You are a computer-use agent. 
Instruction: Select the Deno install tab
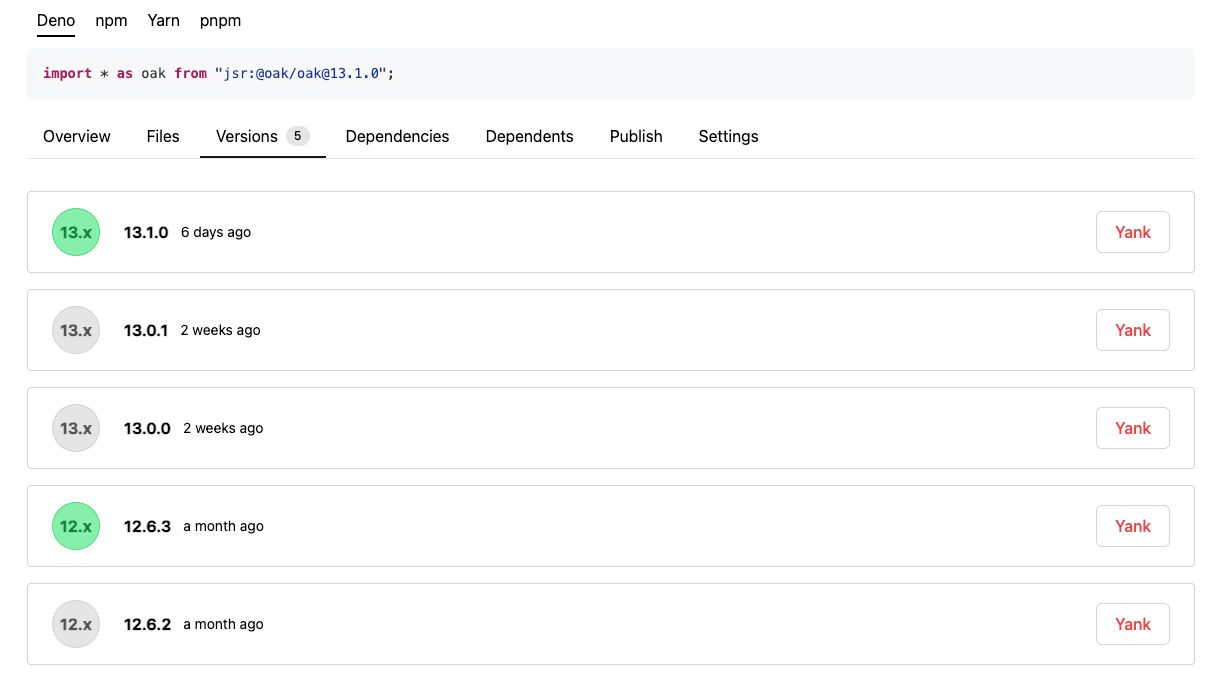click(56, 20)
